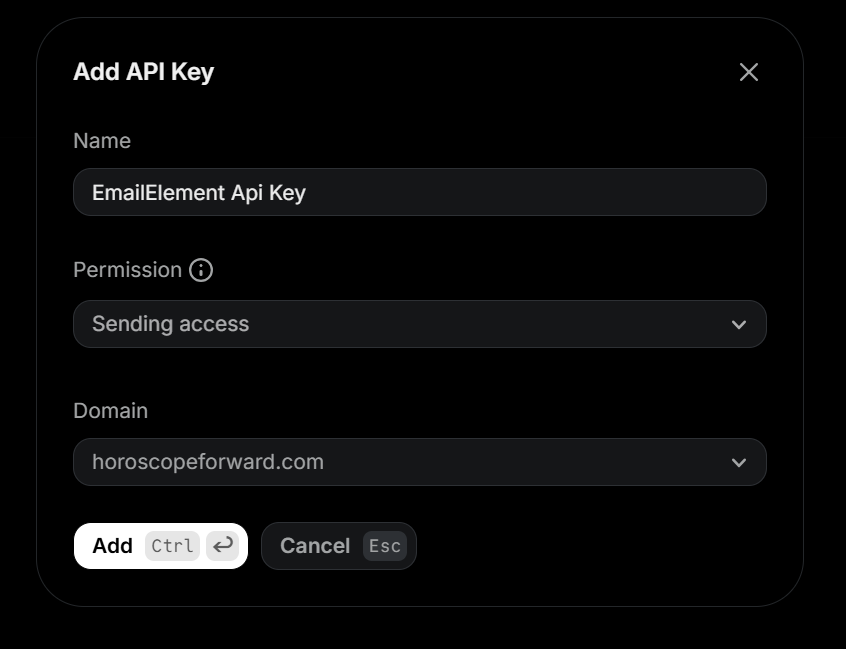Image resolution: width=846 pixels, height=649 pixels.
Task: Click the Enter key icon on Add button
Action: [x=223, y=546]
